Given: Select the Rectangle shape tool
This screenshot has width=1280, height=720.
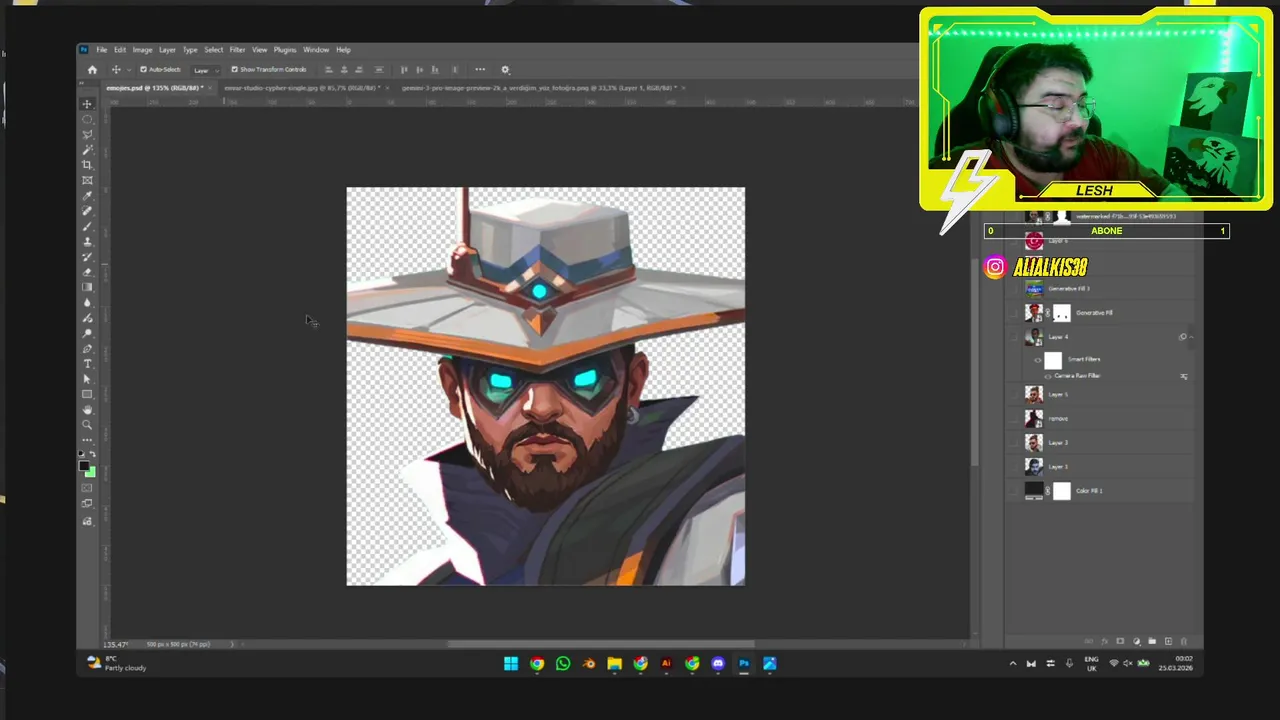Looking at the screenshot, I should point(87,394).
